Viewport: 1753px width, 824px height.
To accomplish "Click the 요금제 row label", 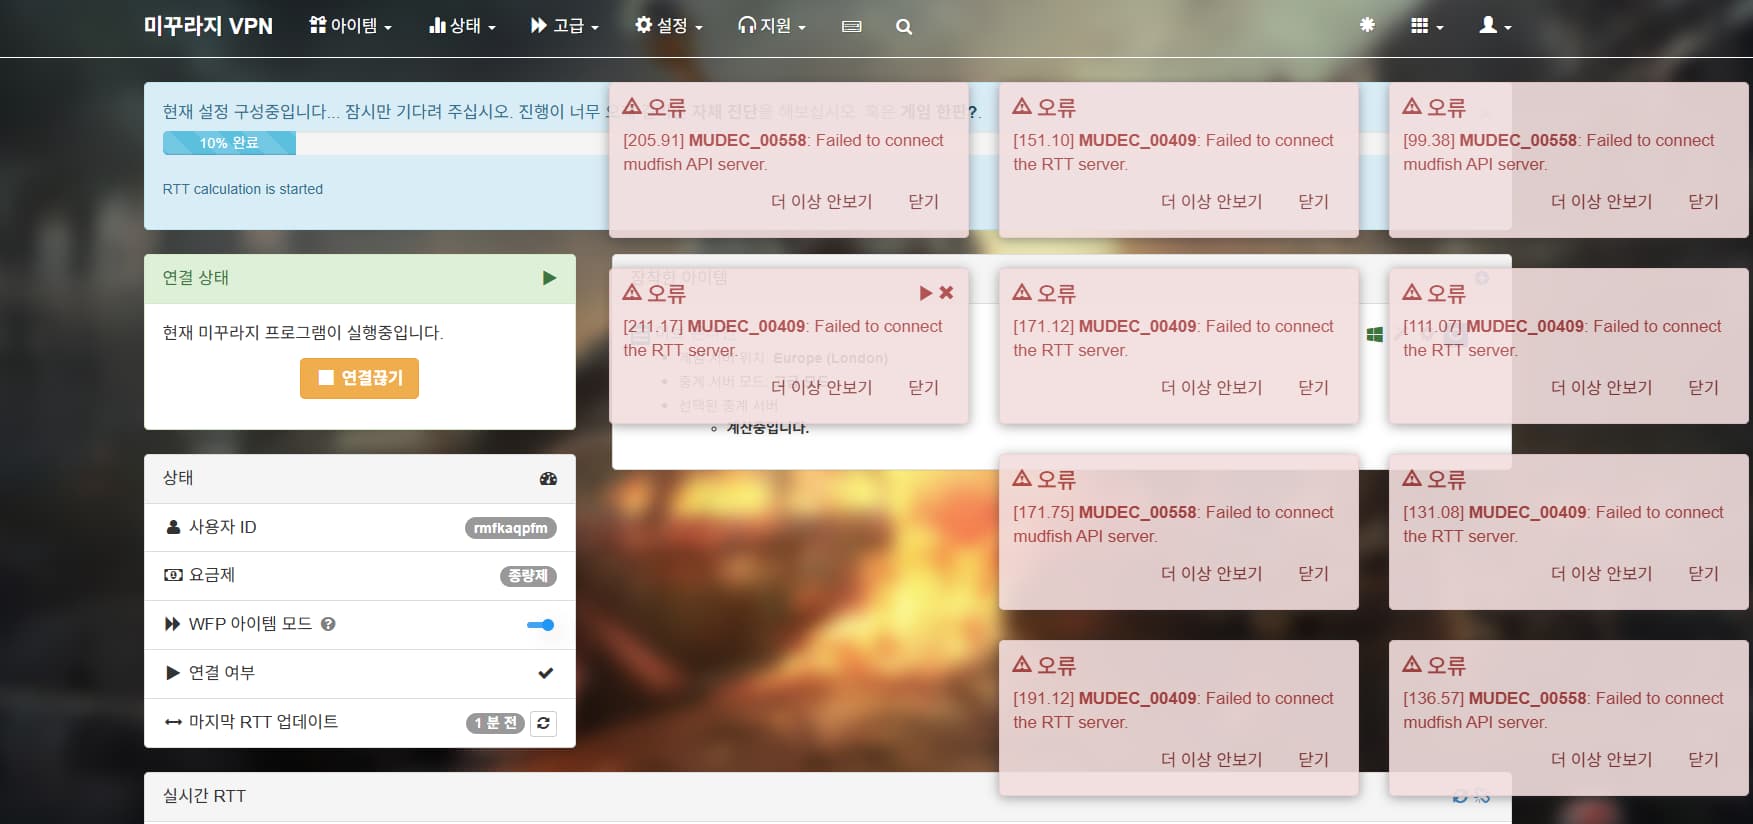I will click(212, 575).
